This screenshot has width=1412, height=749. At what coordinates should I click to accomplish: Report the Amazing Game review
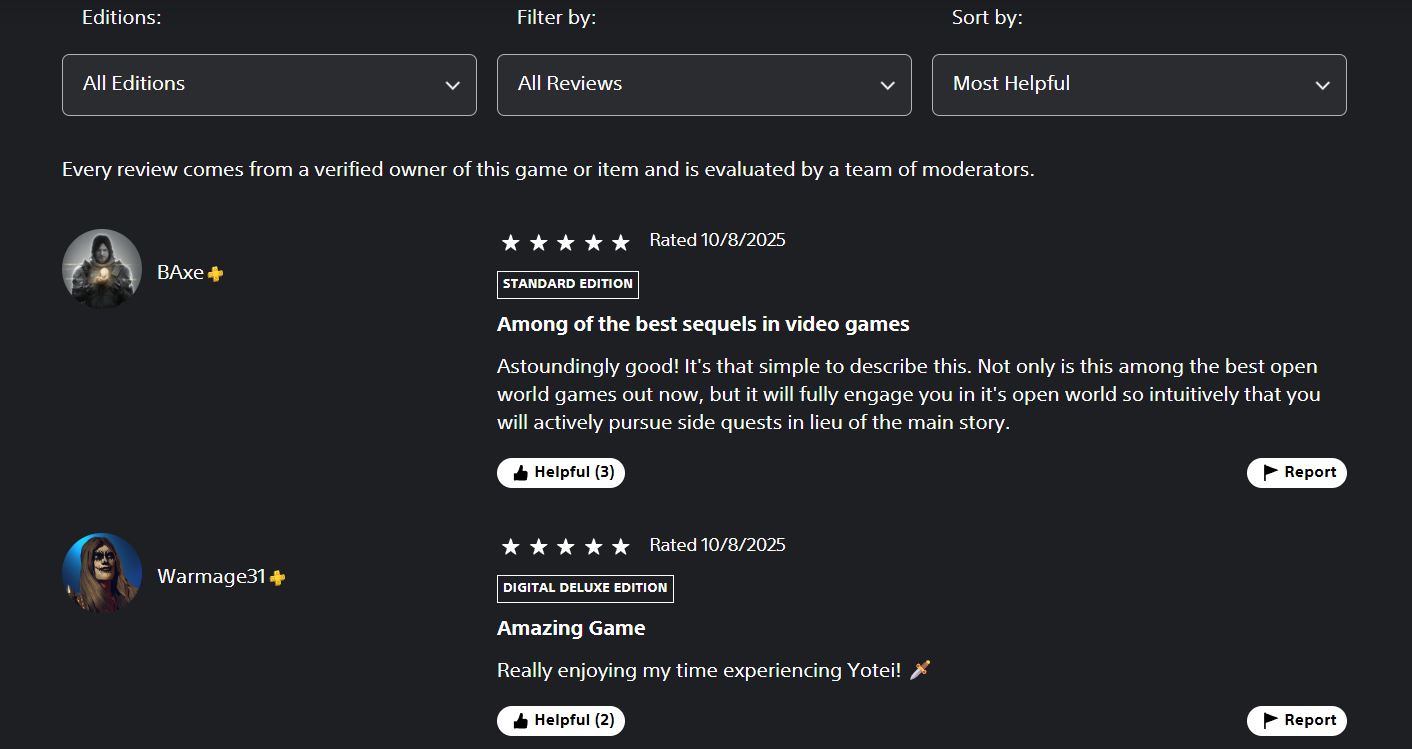(x=1296, y=721)
